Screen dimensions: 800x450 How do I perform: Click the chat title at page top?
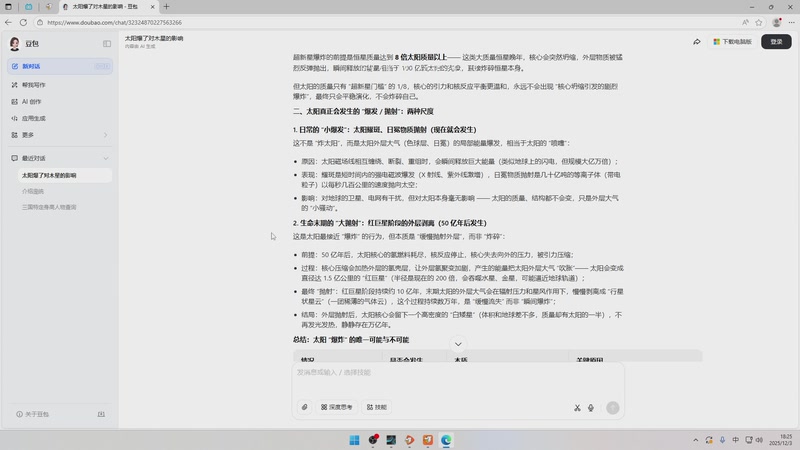coord(154,38)
